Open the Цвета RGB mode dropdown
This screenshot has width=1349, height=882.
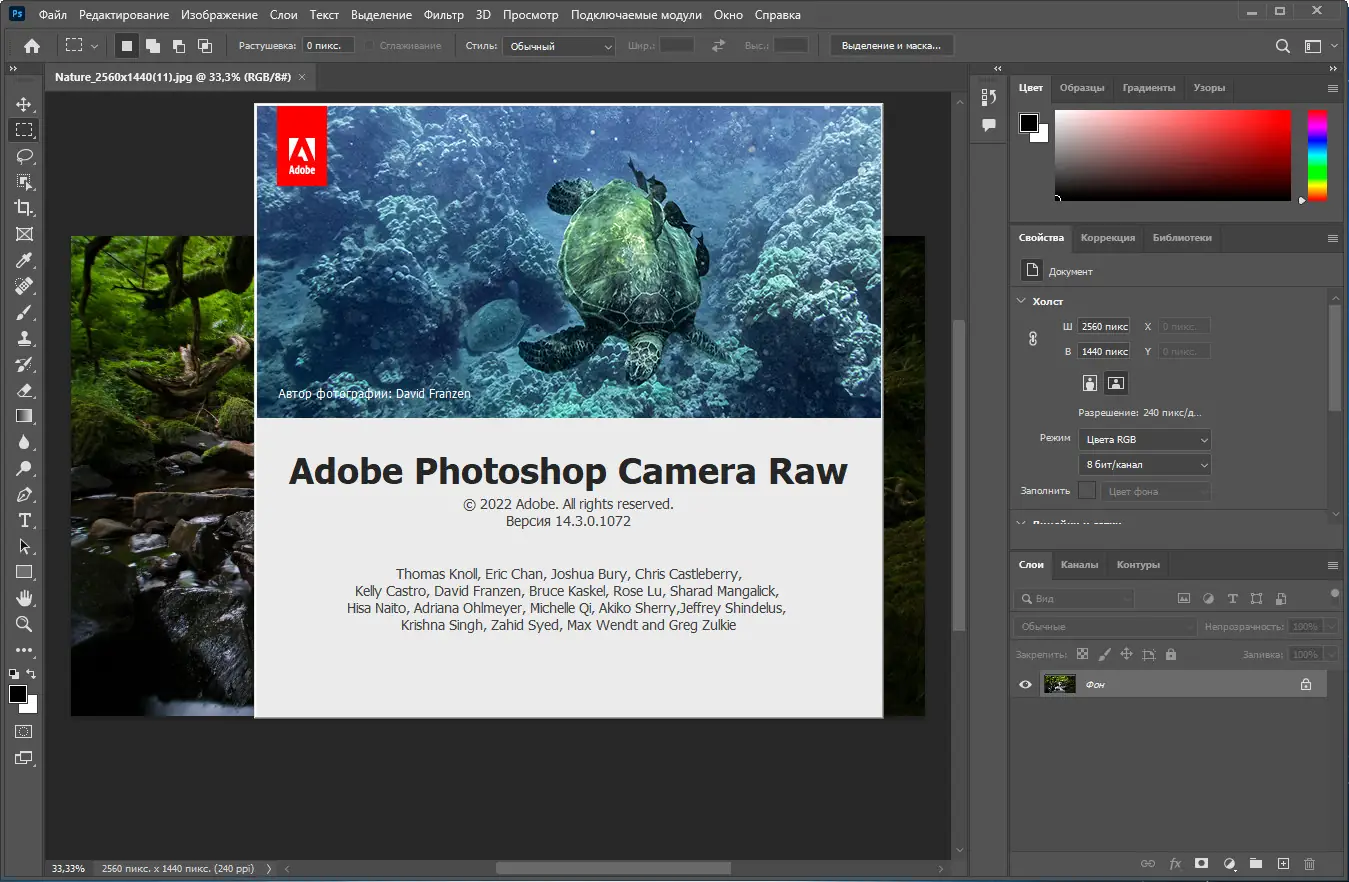pyautogui.click(x=1144, y=439)
